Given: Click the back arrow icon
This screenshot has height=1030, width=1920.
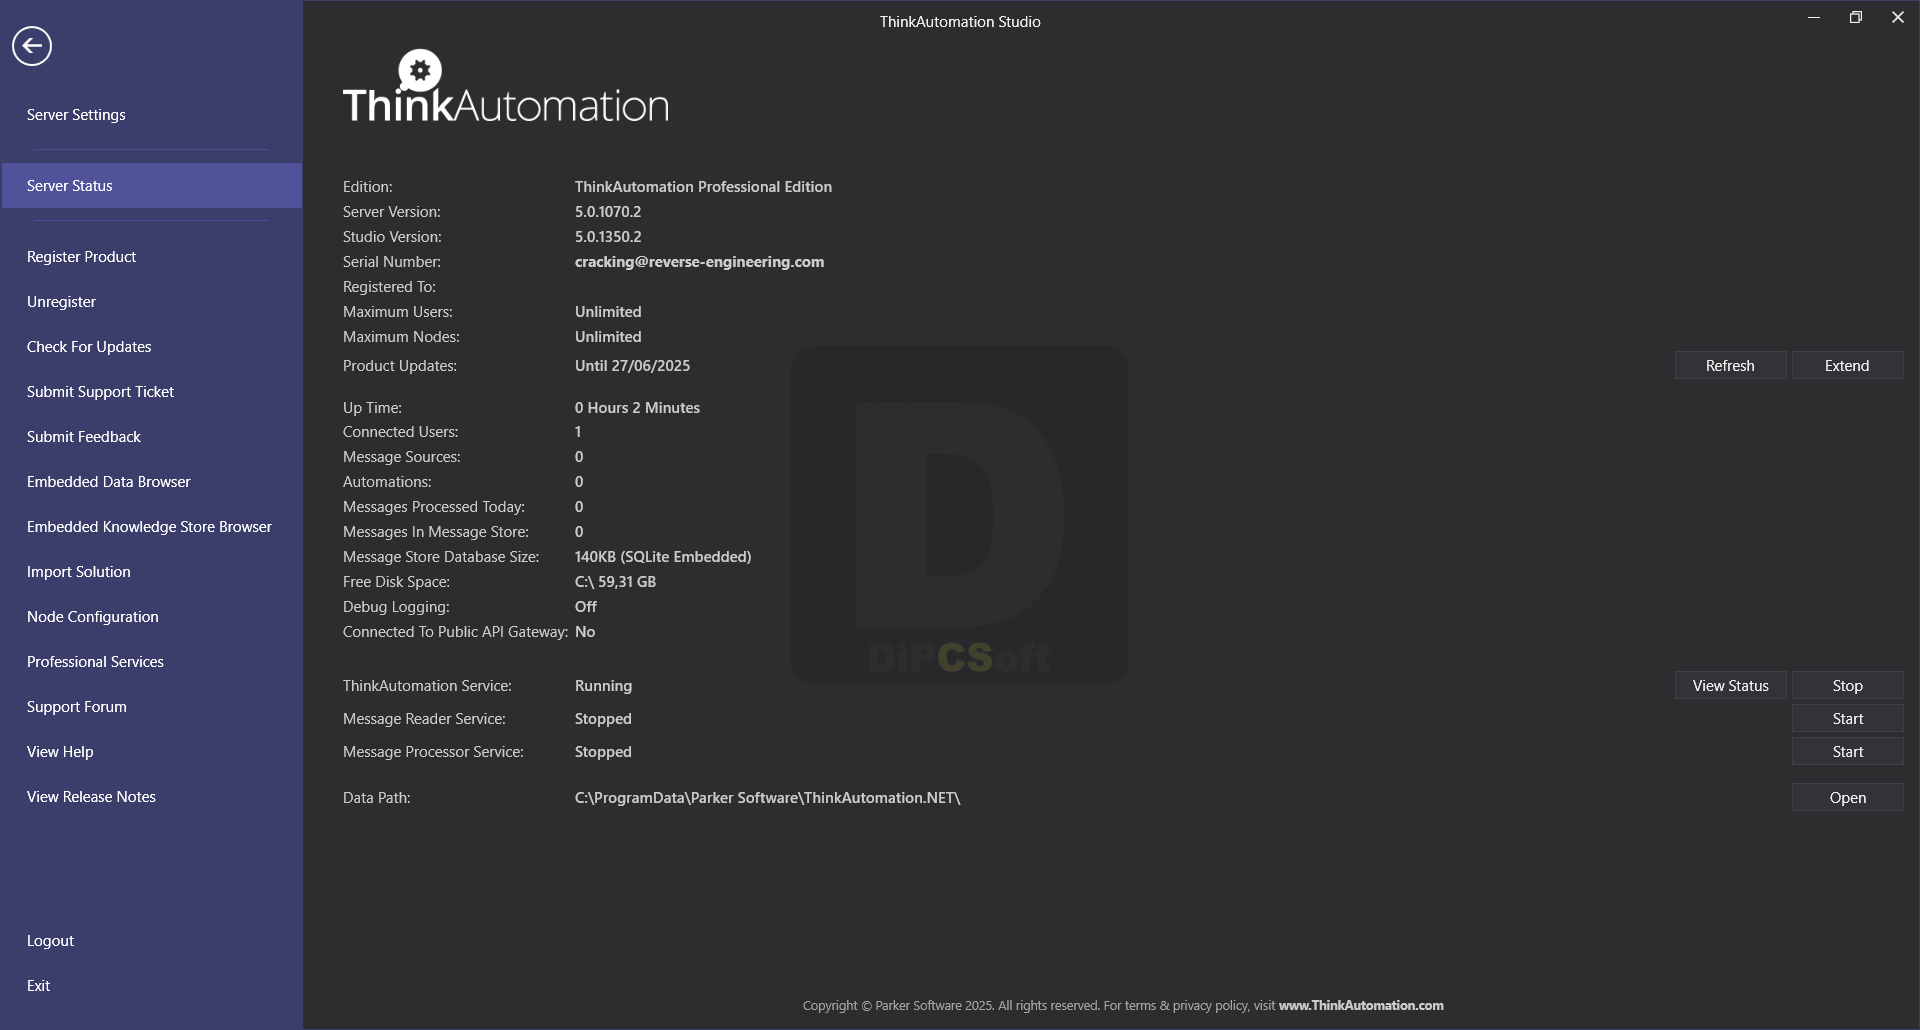Looking at the screenshot, I should pyautogui.click(x=32, y=46).
